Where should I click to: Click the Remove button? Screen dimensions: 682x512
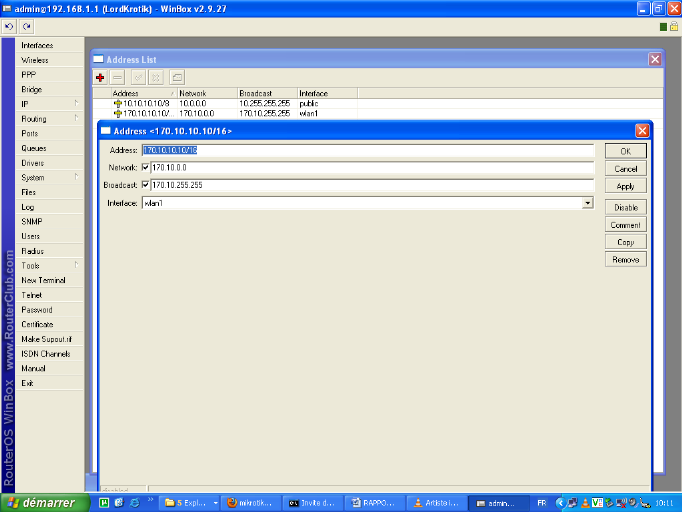pyautogui.click(x=625, y=259)
